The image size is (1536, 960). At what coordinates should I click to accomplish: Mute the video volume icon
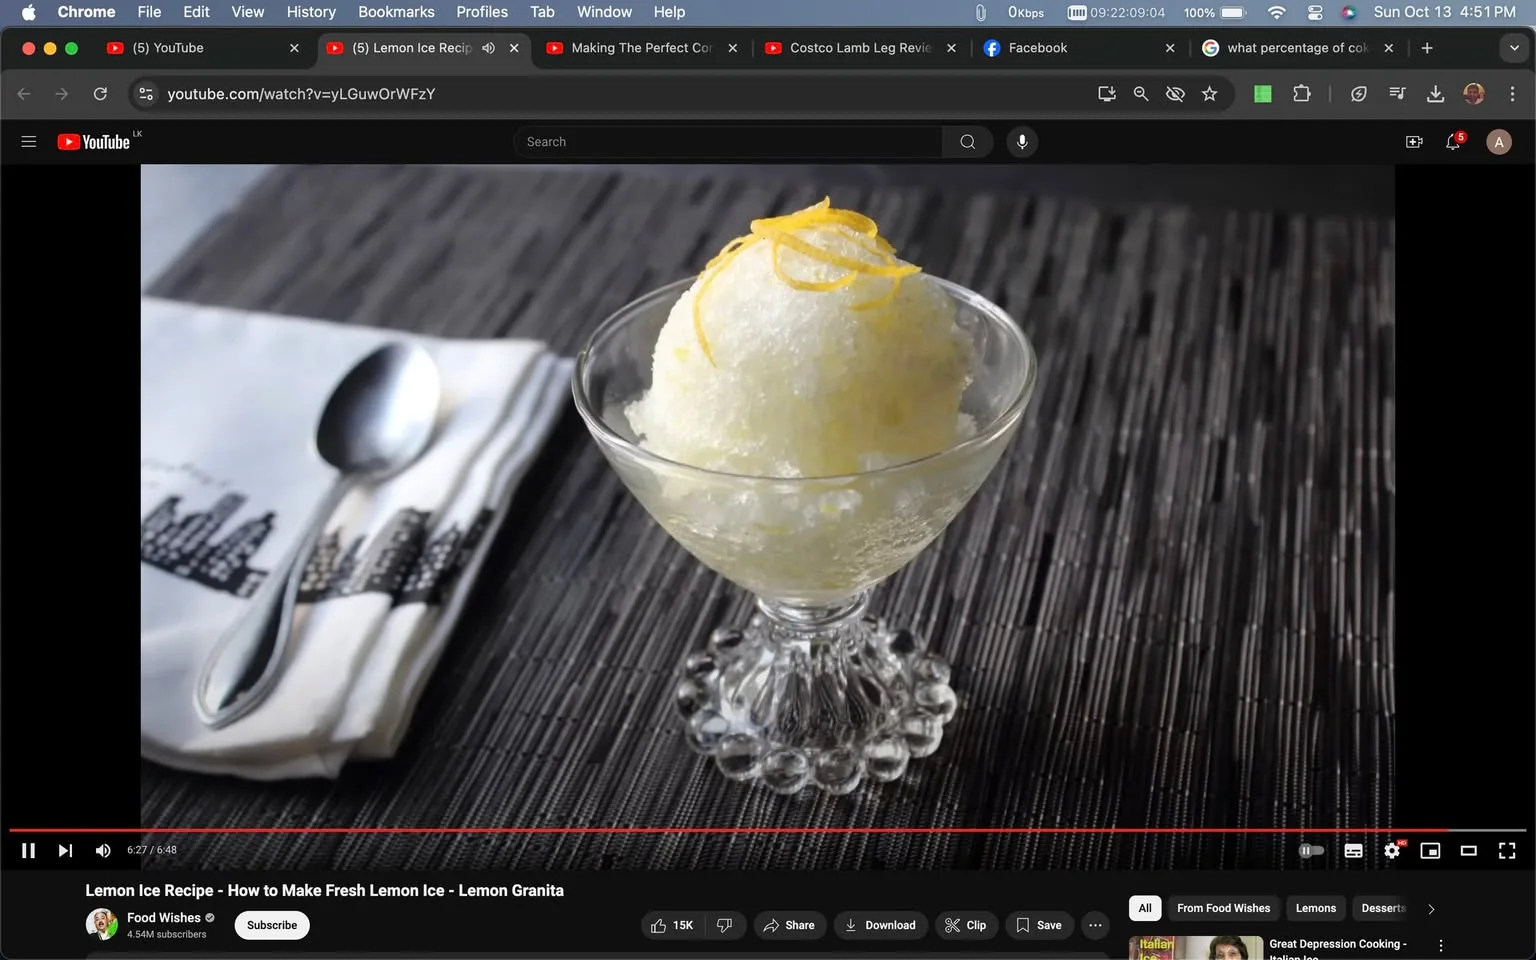pos(102,850)
